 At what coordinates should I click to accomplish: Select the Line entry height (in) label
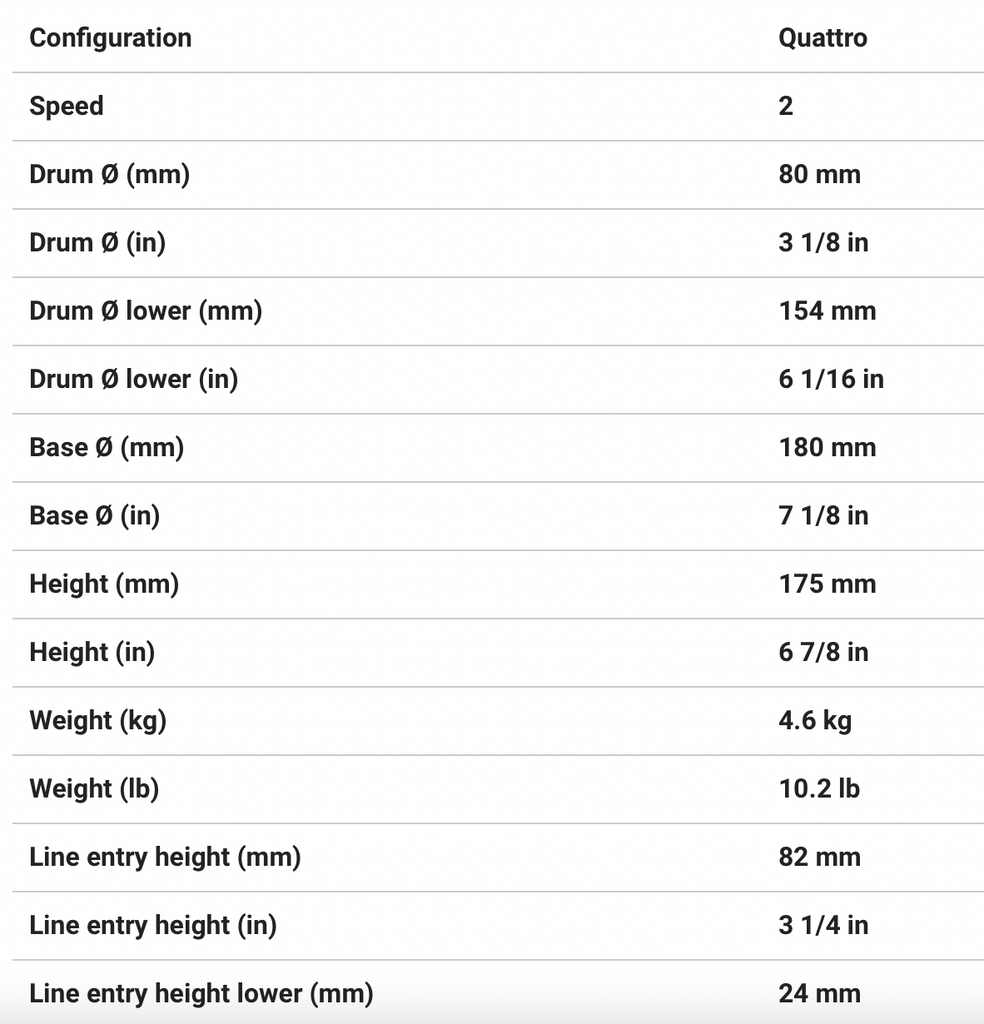(153, 925)
